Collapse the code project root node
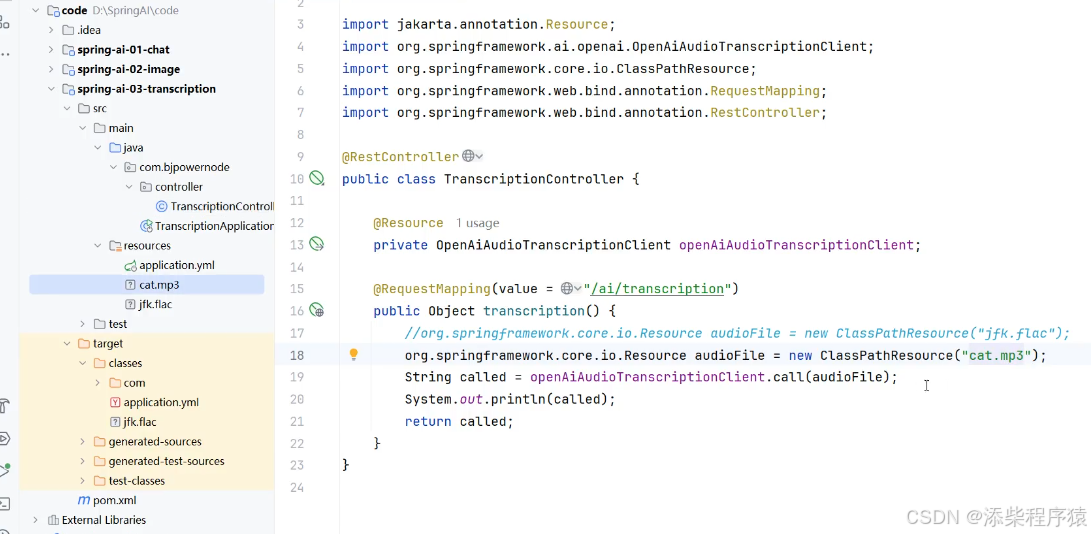The height and width of the screenshot is (534, 1091). [35, 10]
